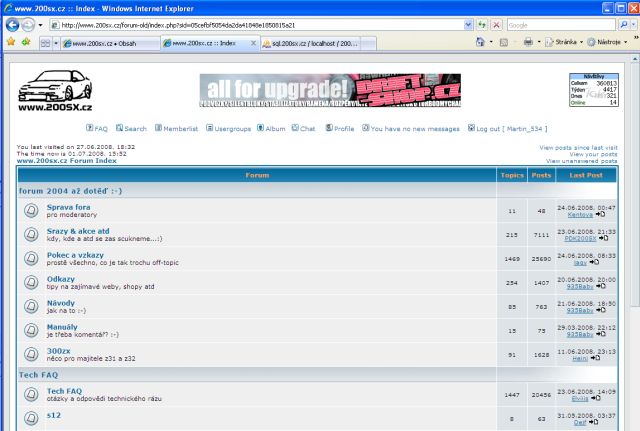Click the Print icon in toolbar
Screen dimensions: 640x431
point(528,42)
